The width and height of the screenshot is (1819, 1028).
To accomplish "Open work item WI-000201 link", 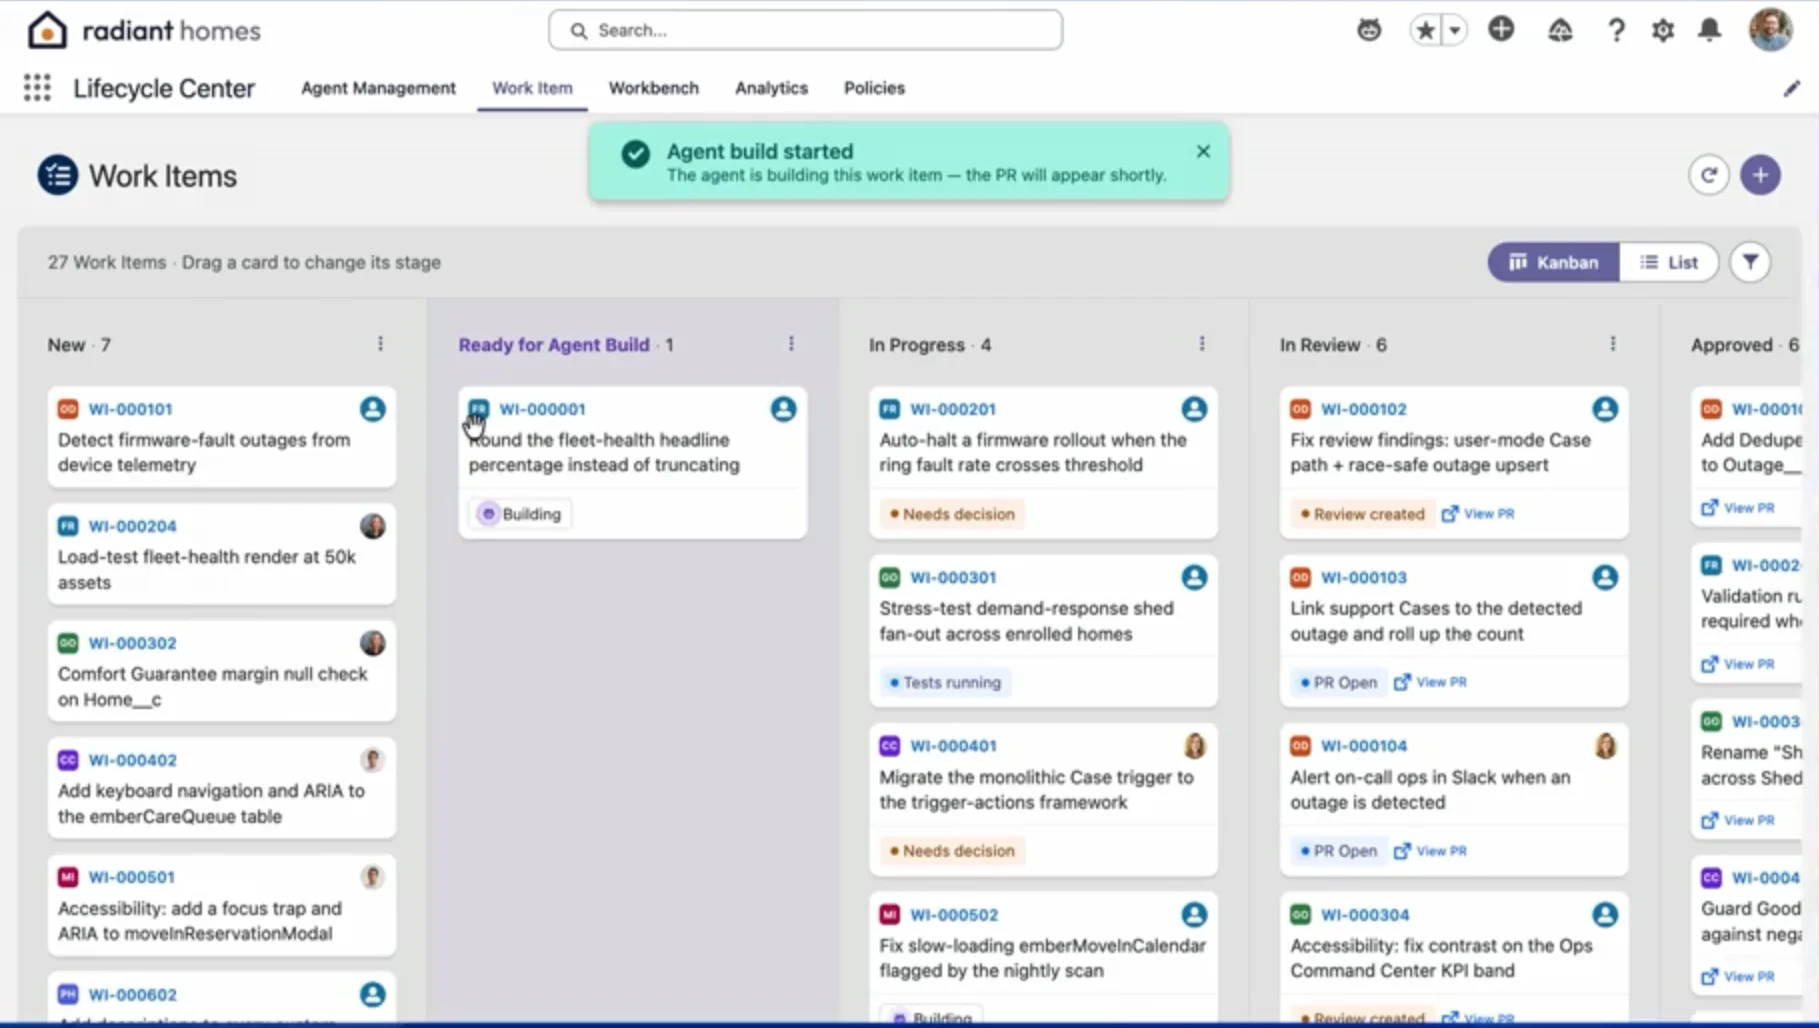I will [952, 409].
